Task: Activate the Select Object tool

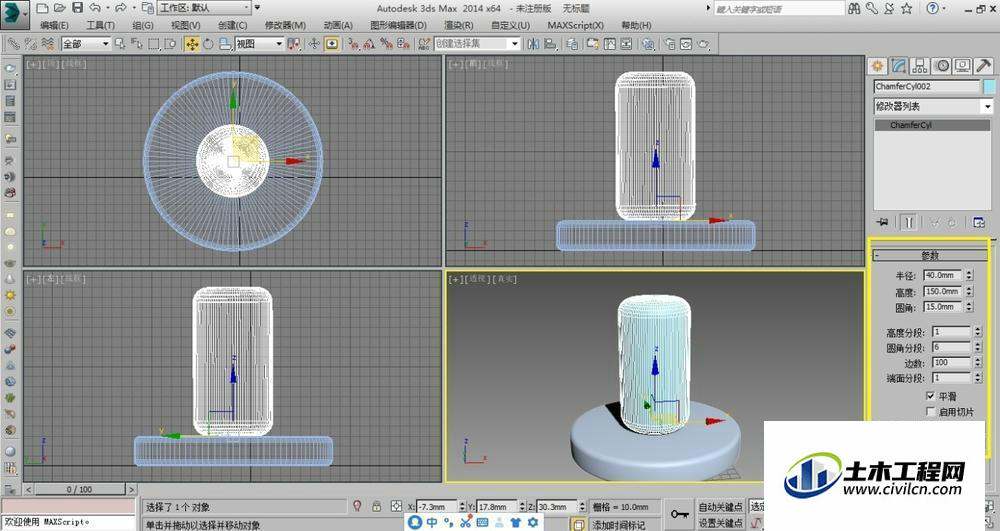Action: point(120,43)
